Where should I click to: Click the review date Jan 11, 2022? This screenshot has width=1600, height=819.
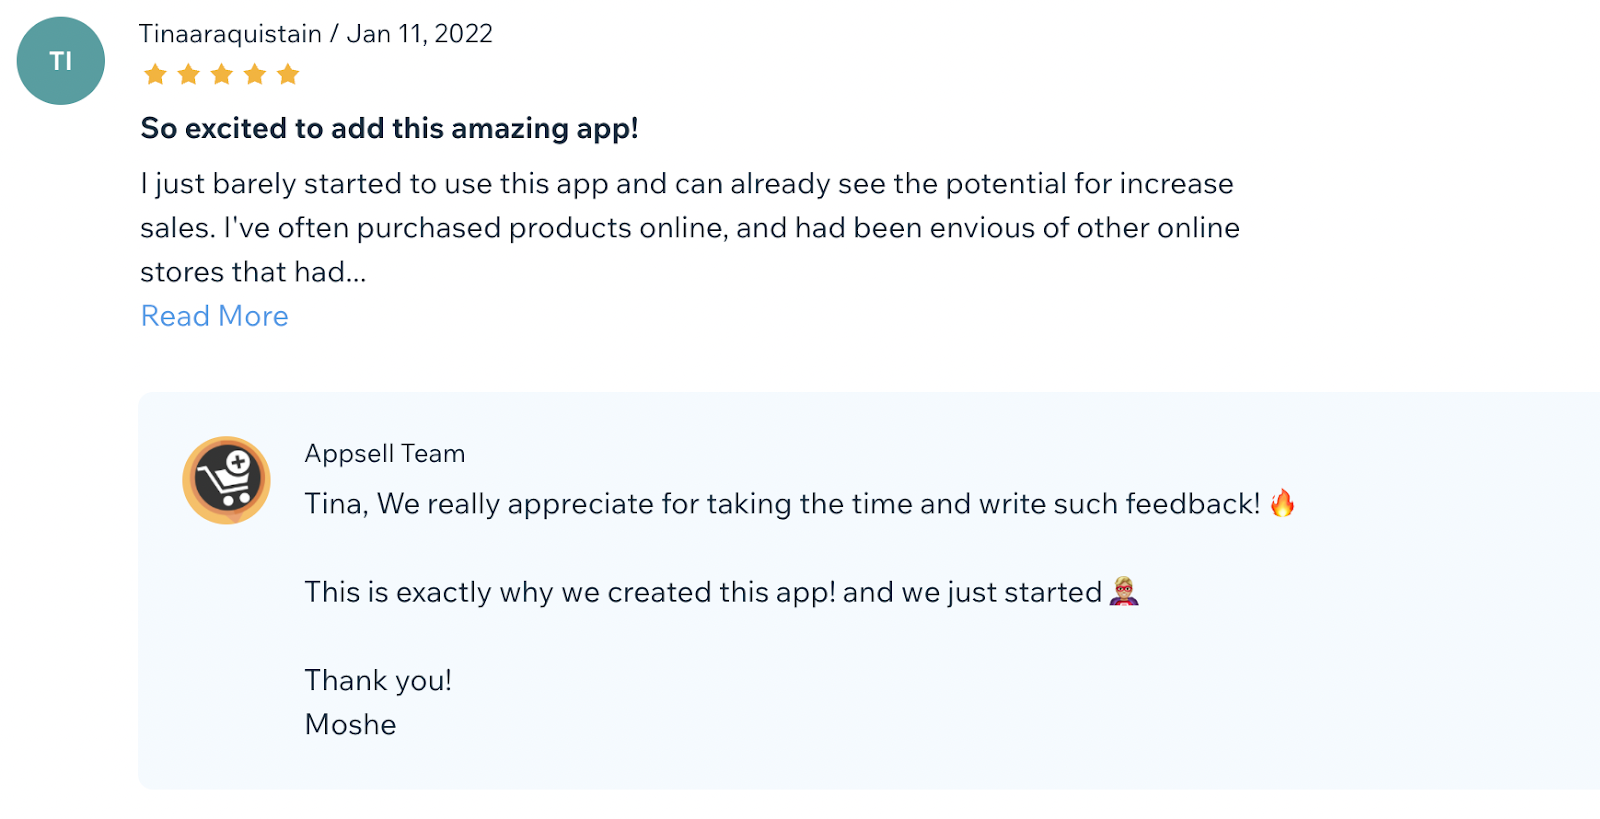(420, 34)
